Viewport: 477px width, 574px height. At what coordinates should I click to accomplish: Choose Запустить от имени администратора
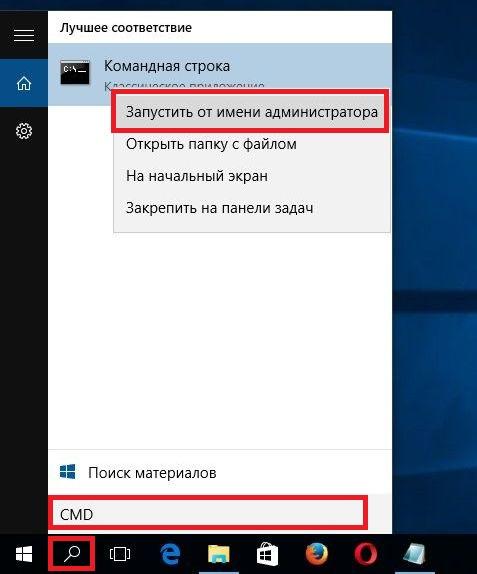click(x=251, y=112)
